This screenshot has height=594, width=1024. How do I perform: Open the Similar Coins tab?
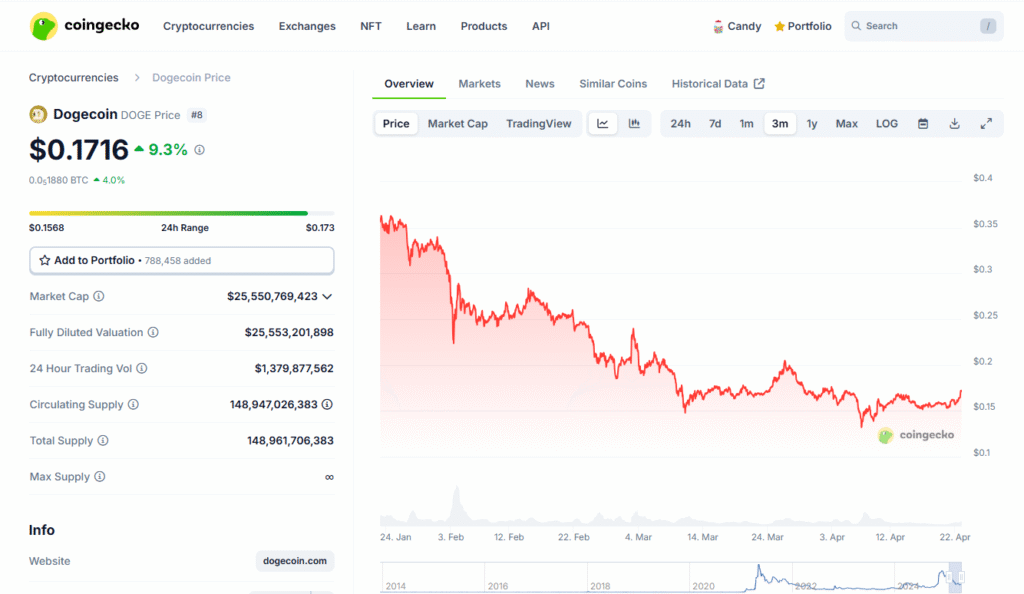pos(613,84)
